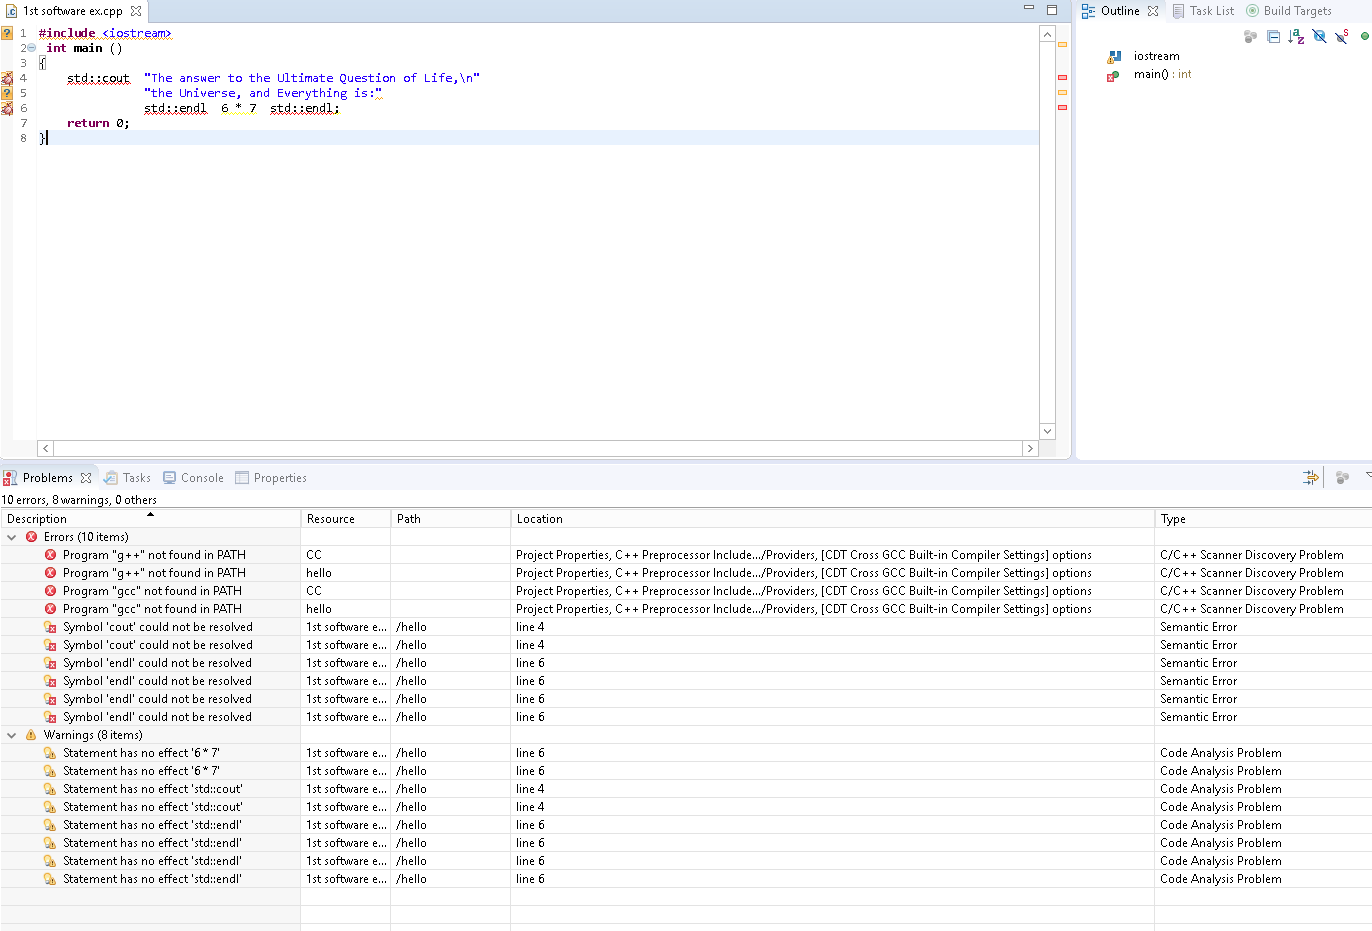Select g++ not found error for hello
Viewport: 1372px width, 931px height.
686,573
